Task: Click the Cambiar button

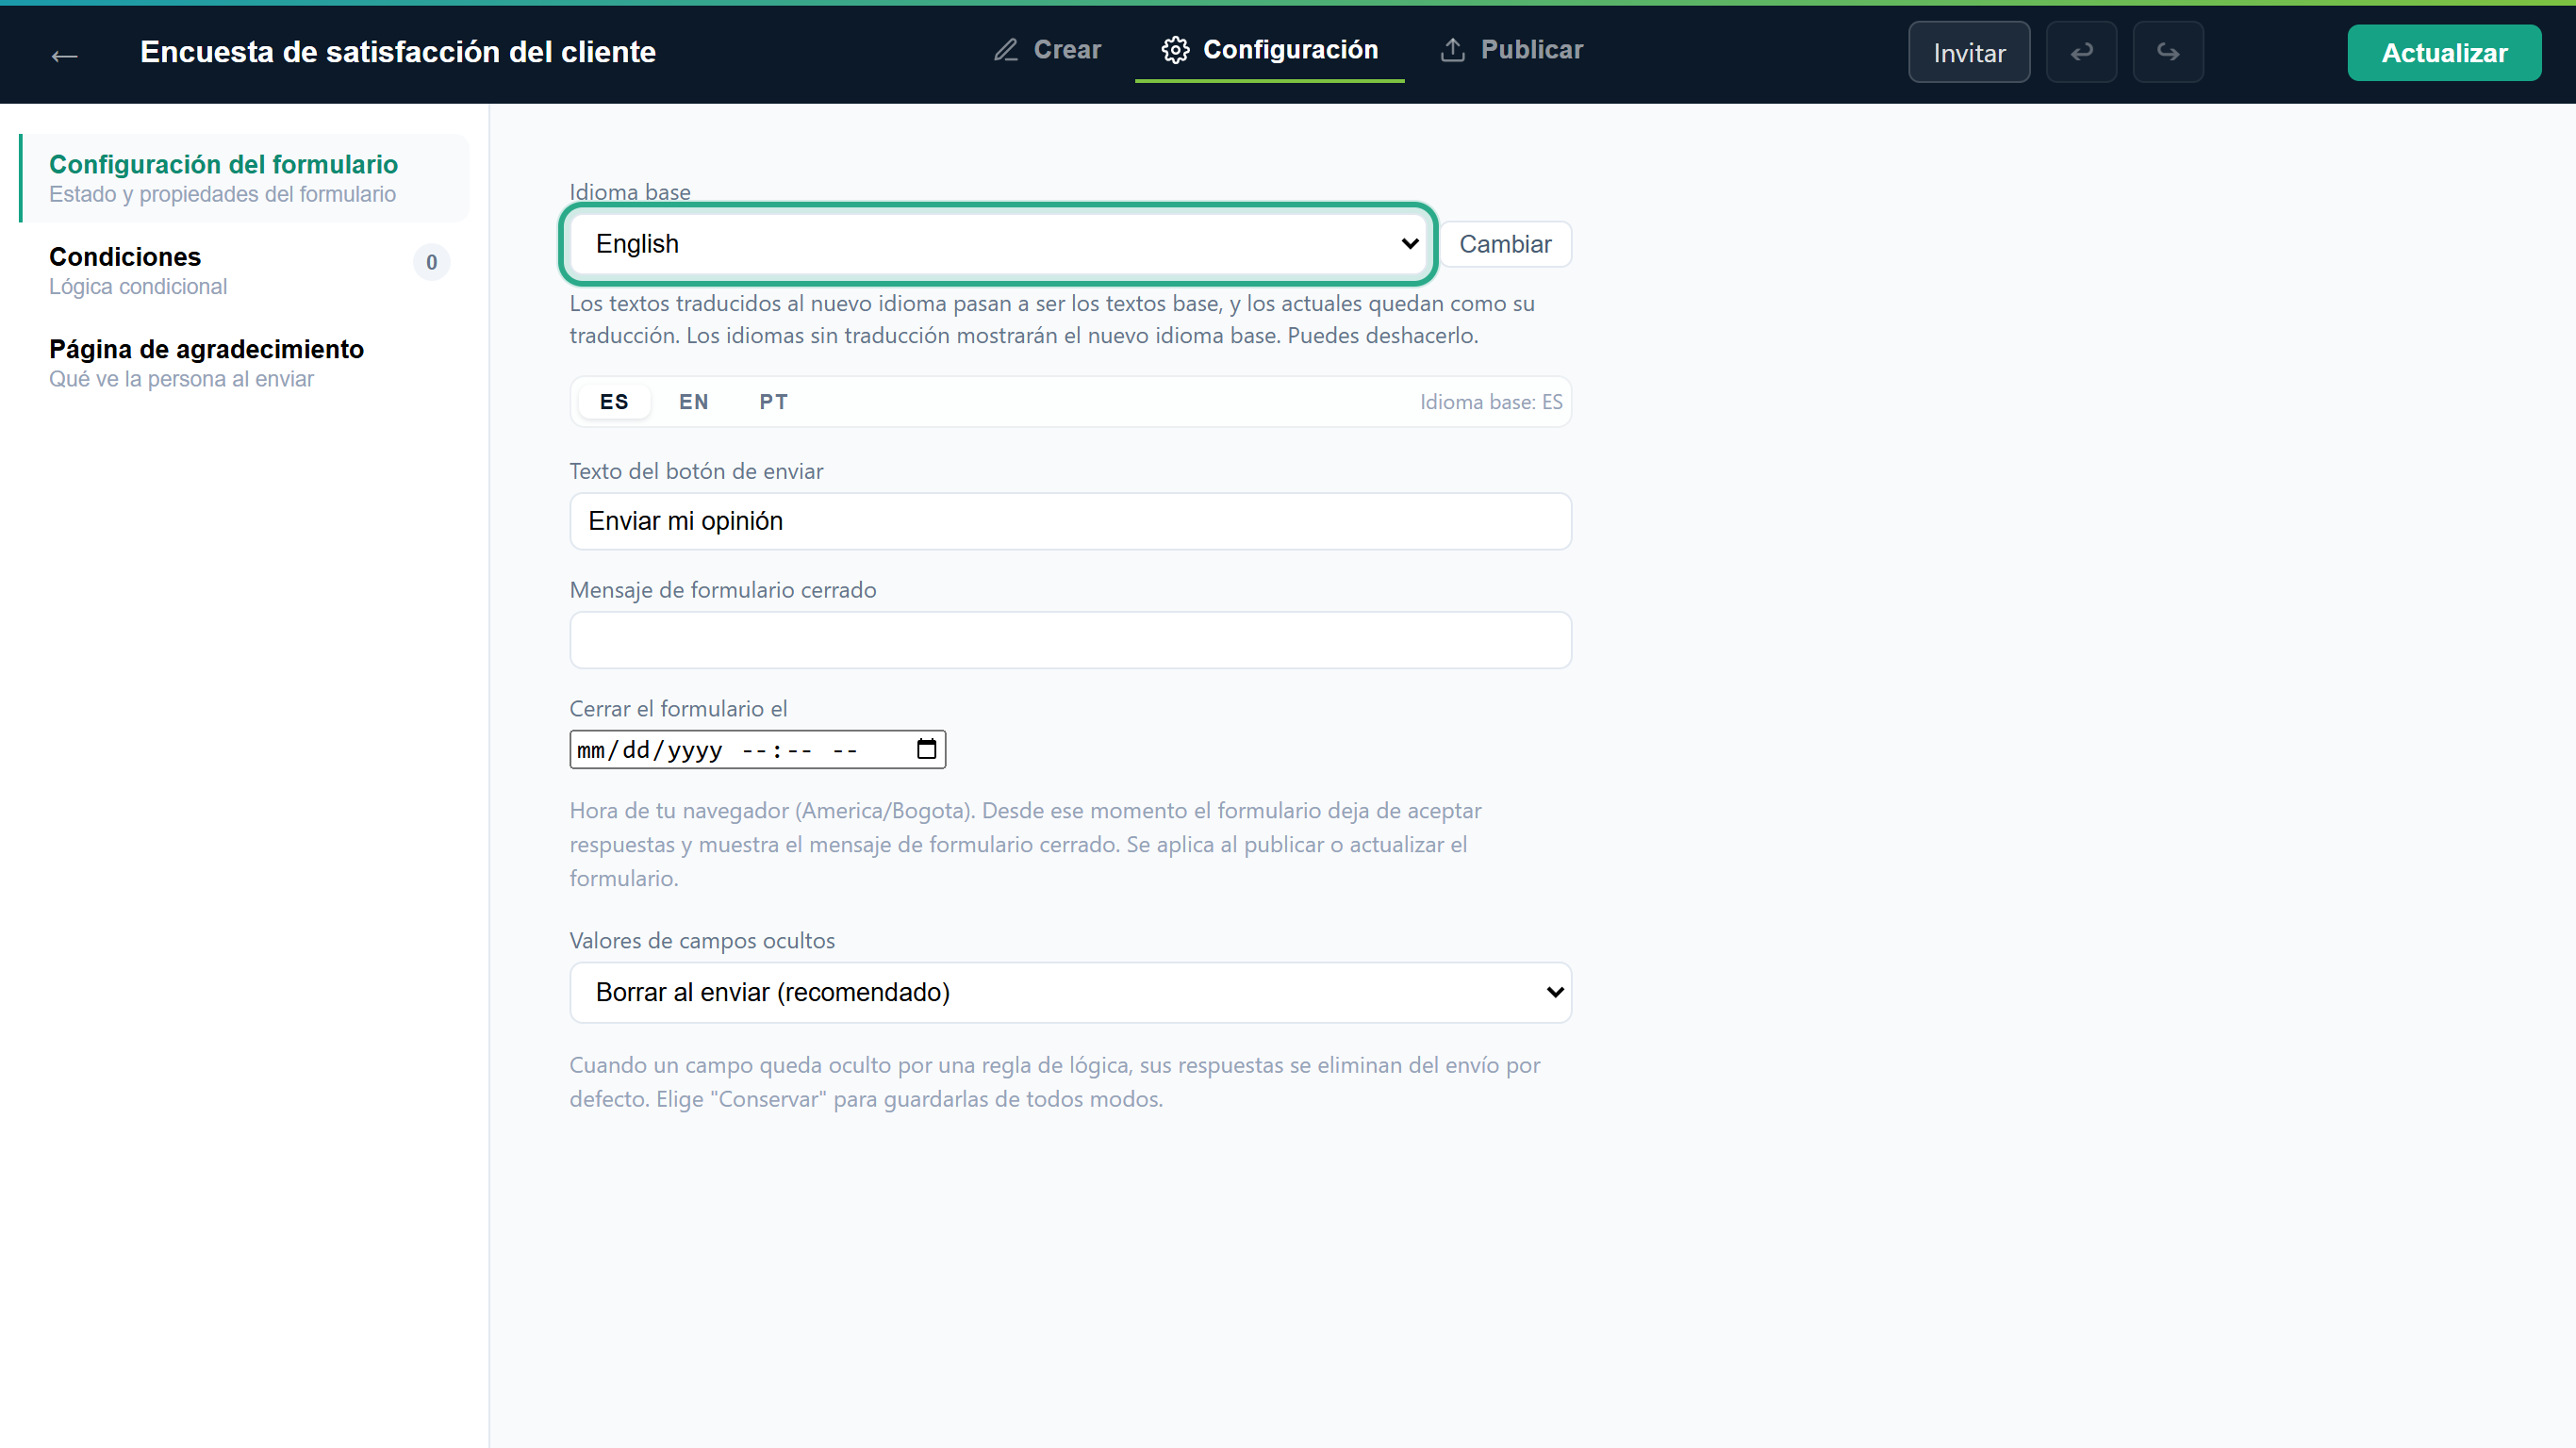Action: point(1504,244)
